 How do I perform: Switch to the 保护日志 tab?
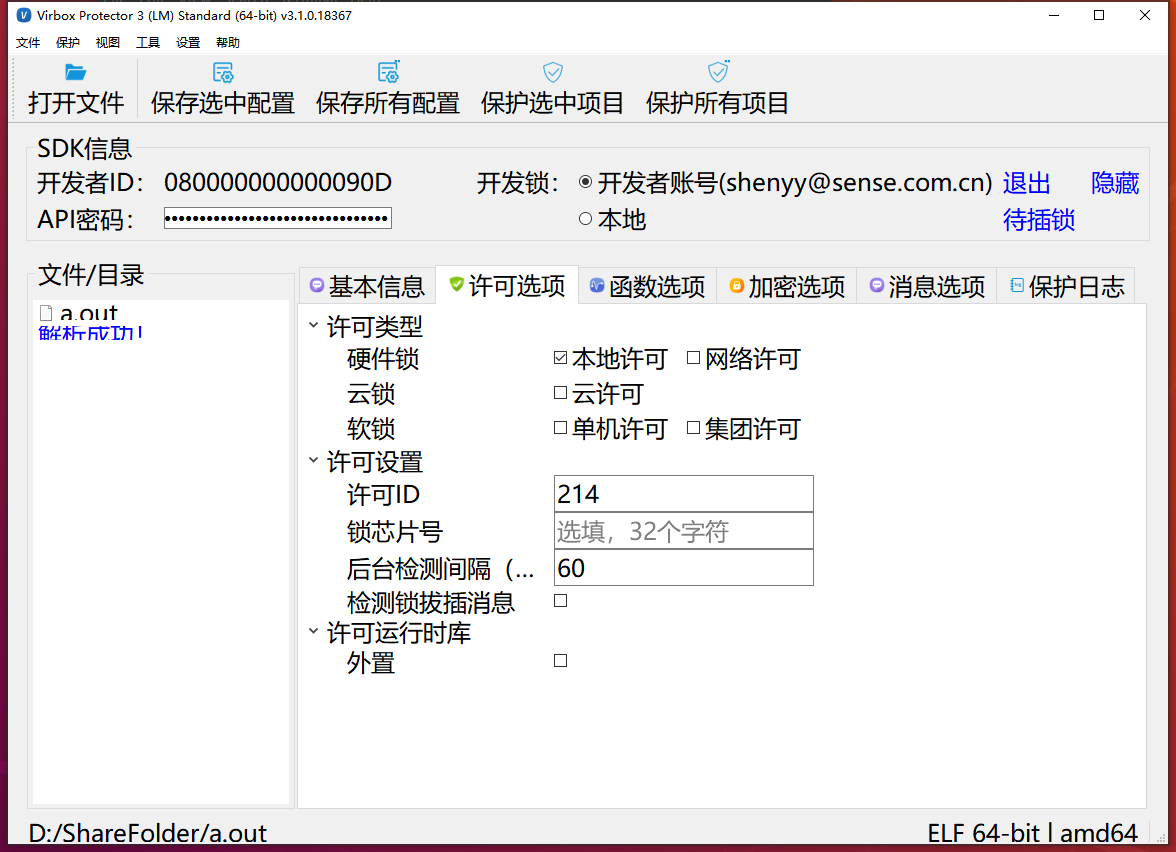point(1066,286)
